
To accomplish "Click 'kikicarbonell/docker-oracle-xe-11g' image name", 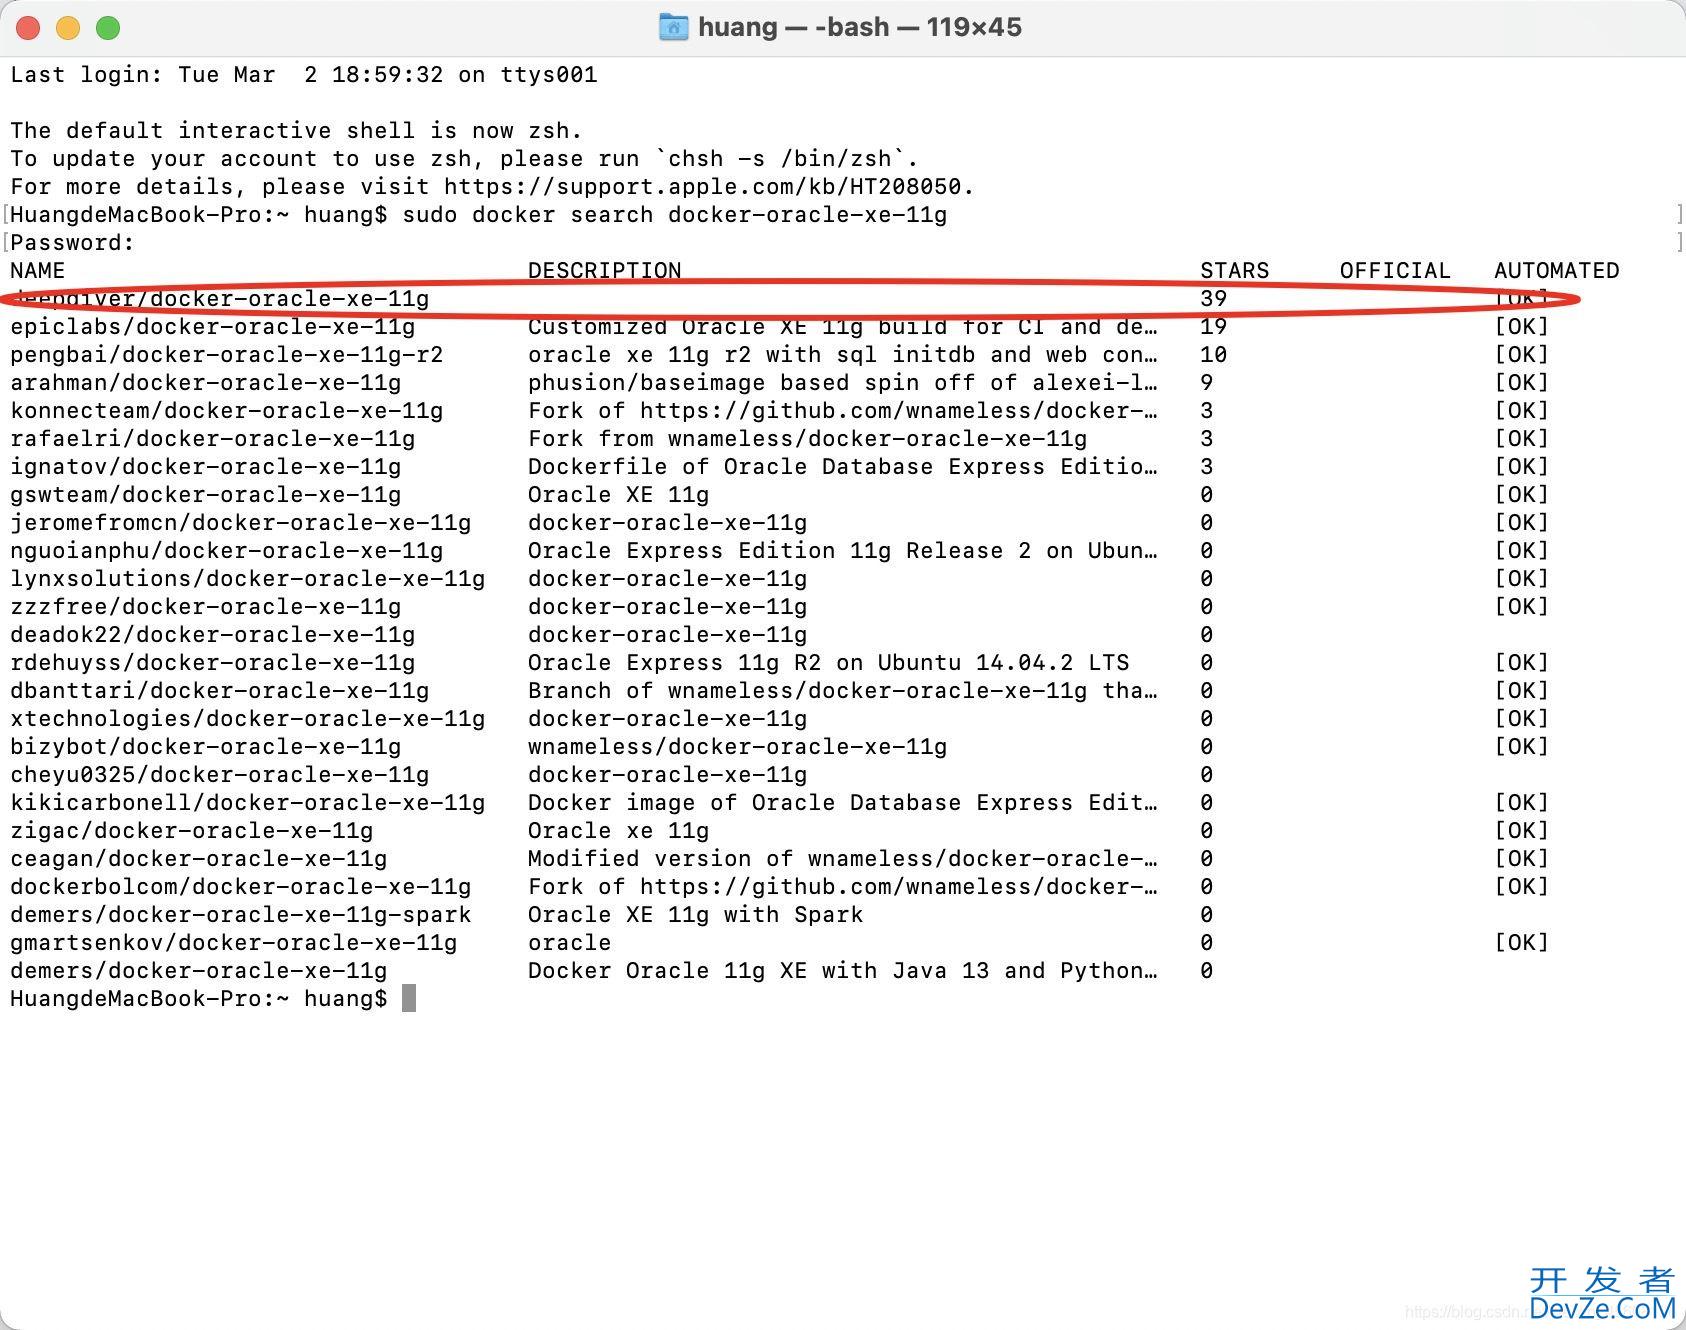I will pyautogui.click(x=248, y=802).
